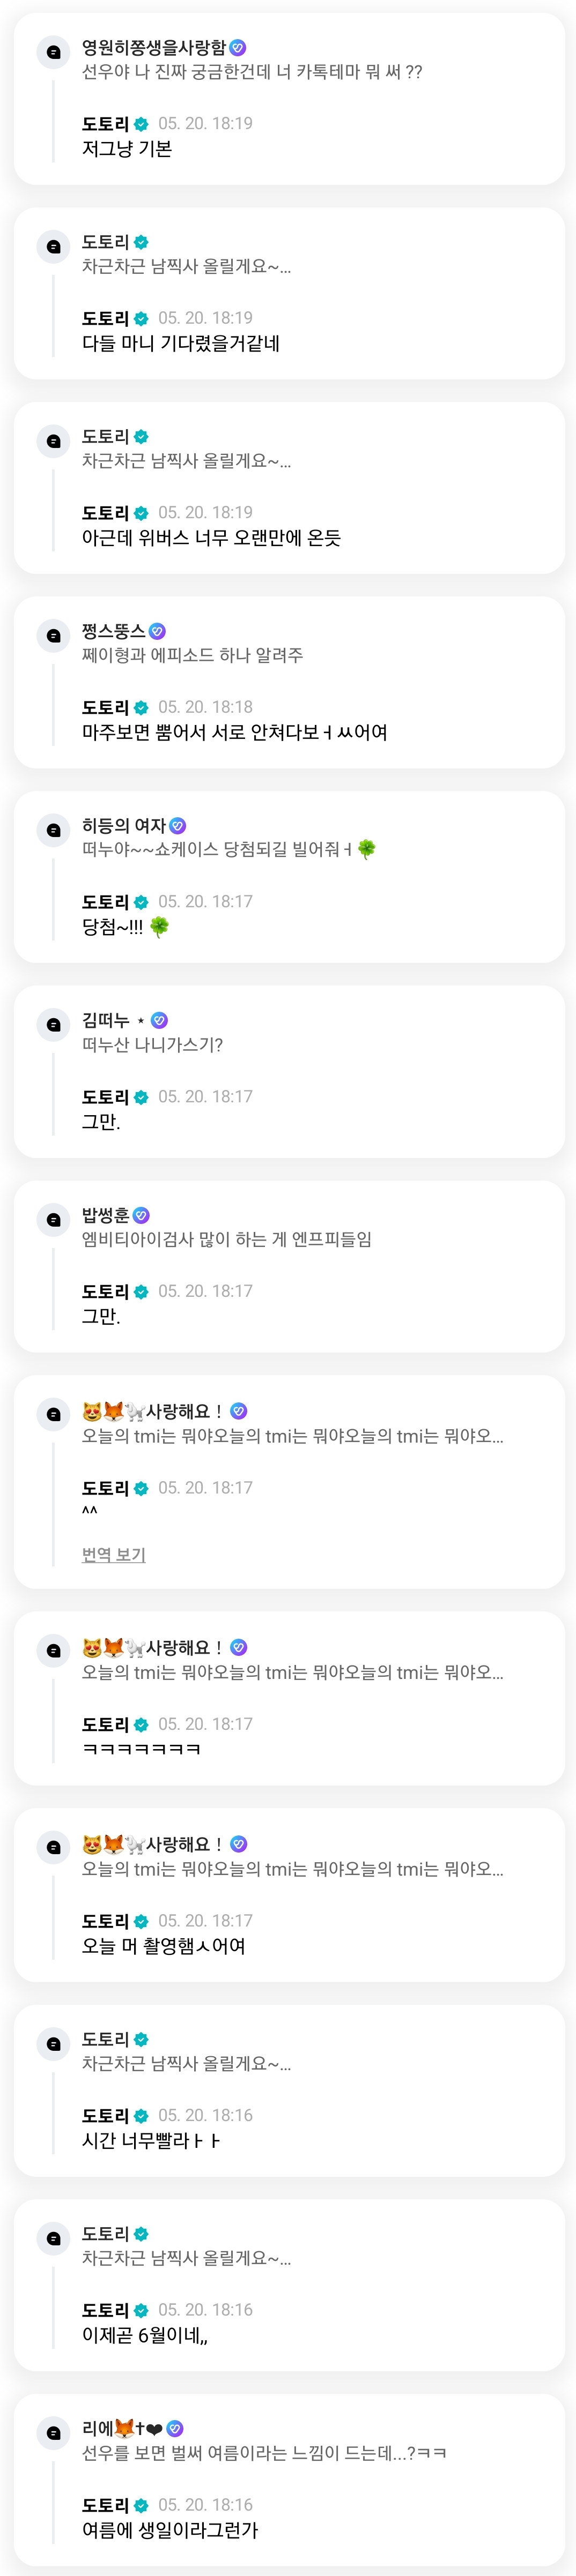Click verified checkmark on the '저그냥 기본' reply
This screenshot has width=576, height=2576.
point(141,124)
